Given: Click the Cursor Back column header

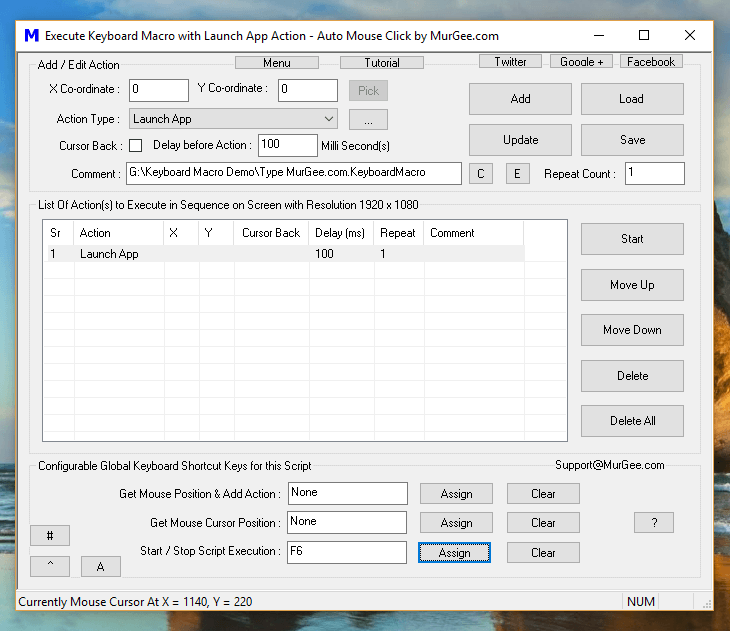Looking at the screenshot, I should click(x=271, y=233).
